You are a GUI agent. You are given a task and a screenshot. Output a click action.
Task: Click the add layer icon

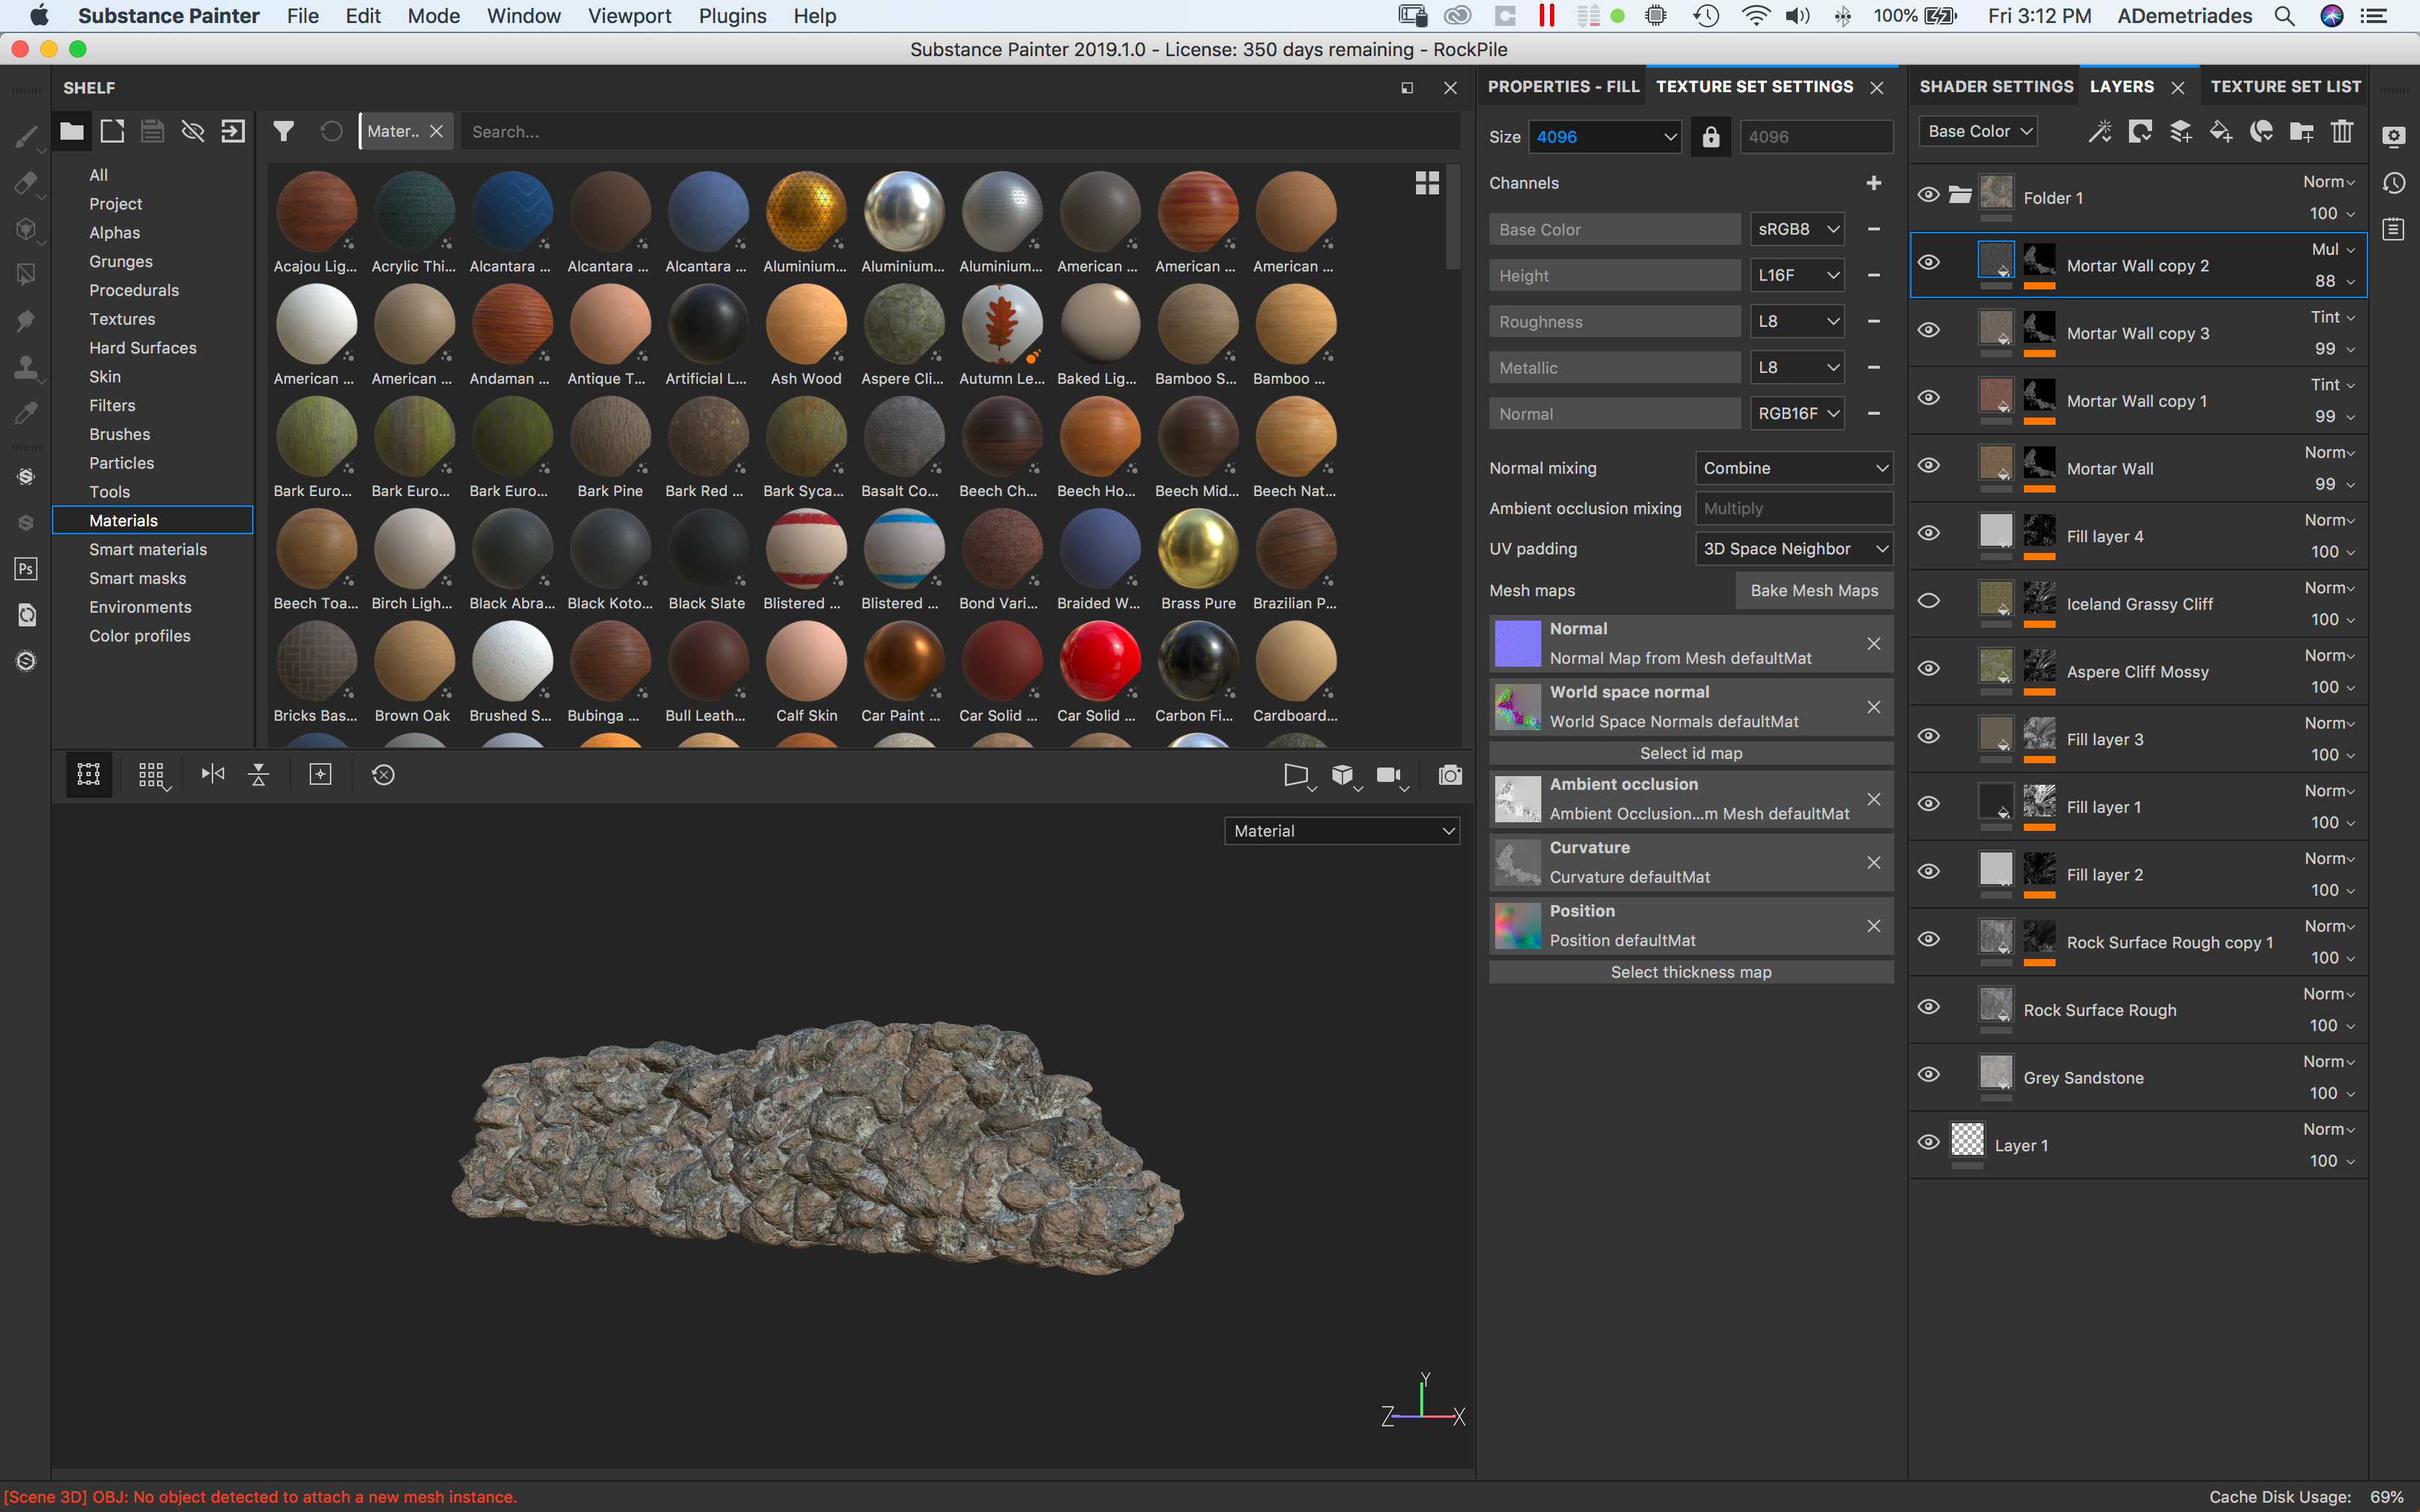pyautogui.click(x=2181, y=131)
